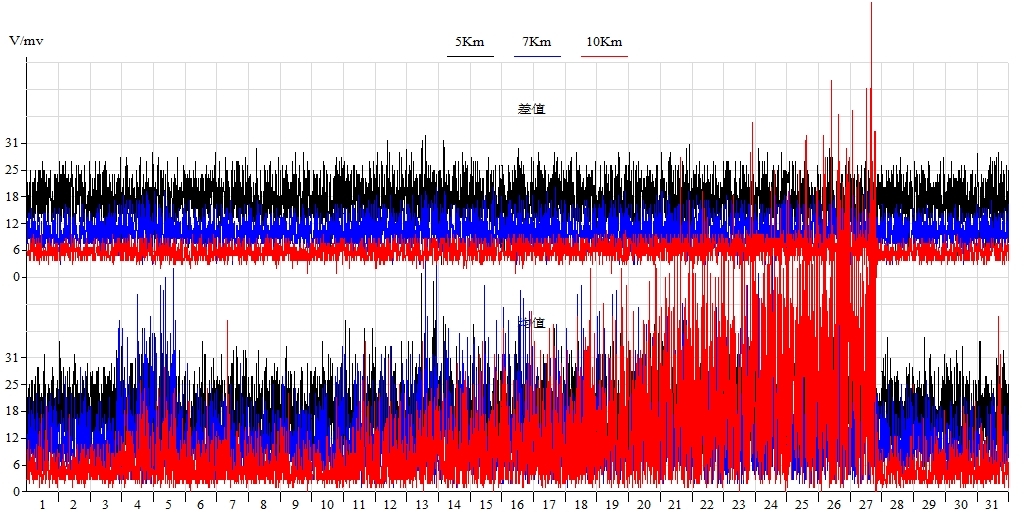Select day 27 on the x-axis
This screenshot has height=520, width=1033.
click(865, 505)
